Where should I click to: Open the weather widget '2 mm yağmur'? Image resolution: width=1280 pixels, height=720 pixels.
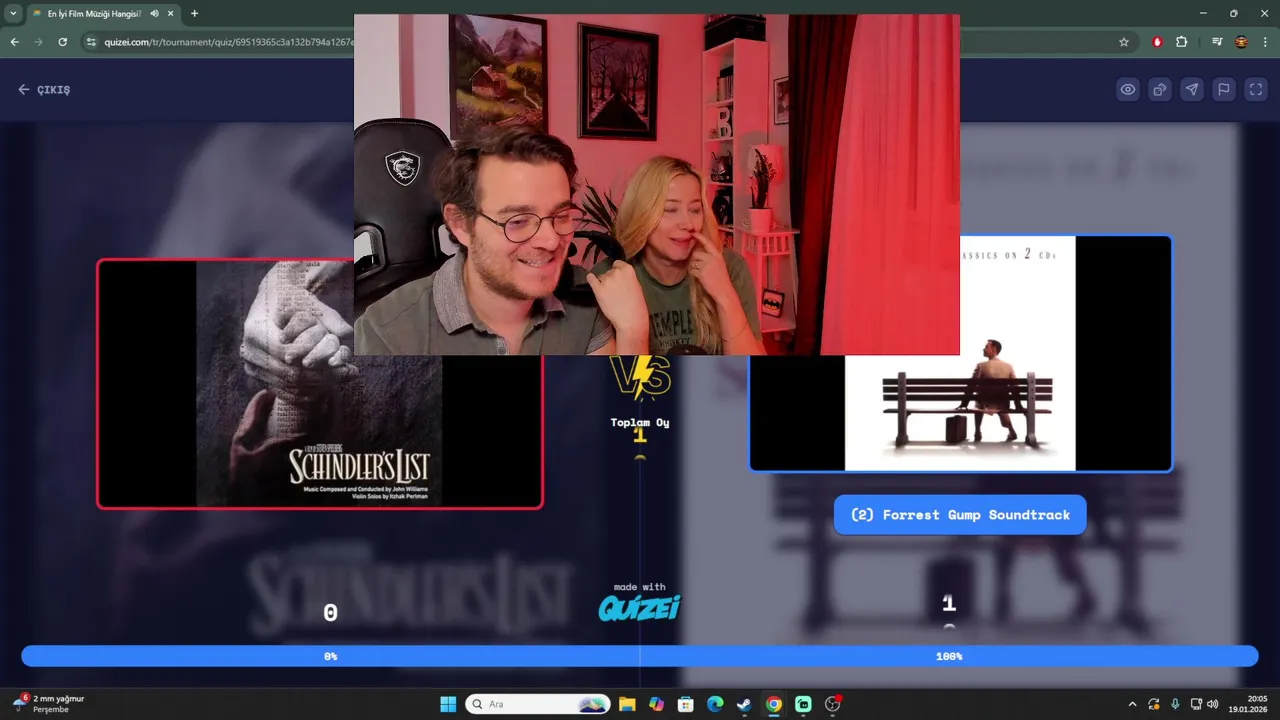pyautogui.click(x=50, y=704)
